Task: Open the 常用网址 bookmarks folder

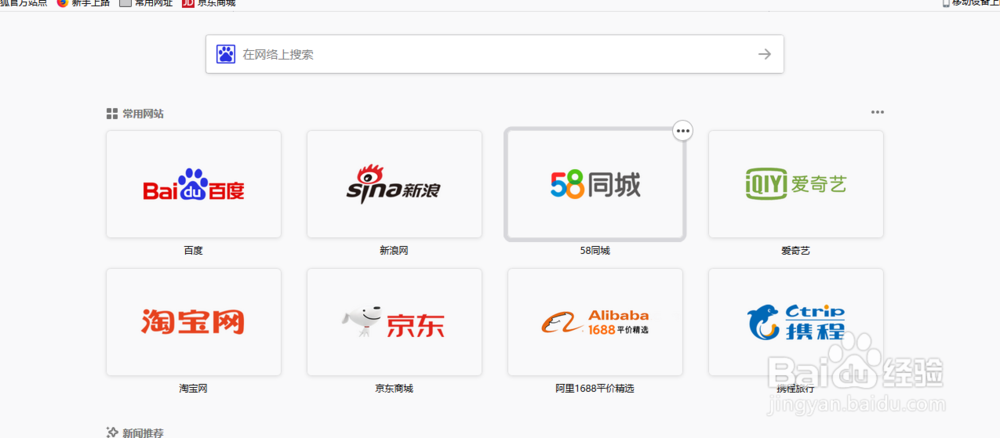Action: tap(146, 3)
